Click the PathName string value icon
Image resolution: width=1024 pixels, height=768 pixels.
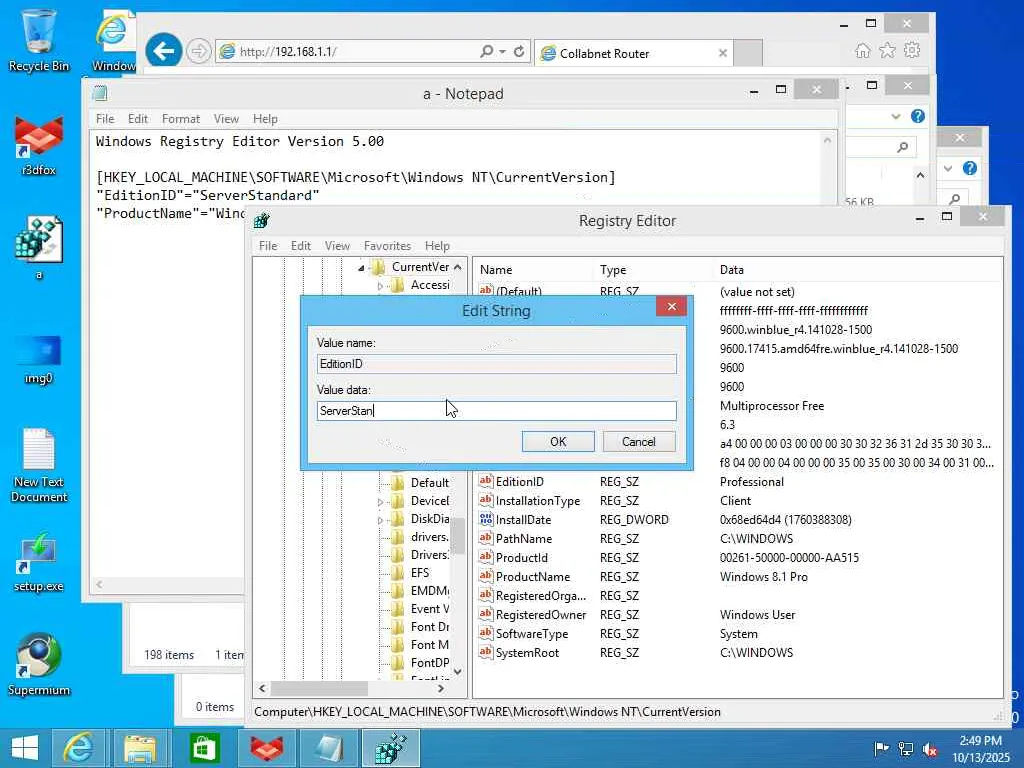point(485,538)
